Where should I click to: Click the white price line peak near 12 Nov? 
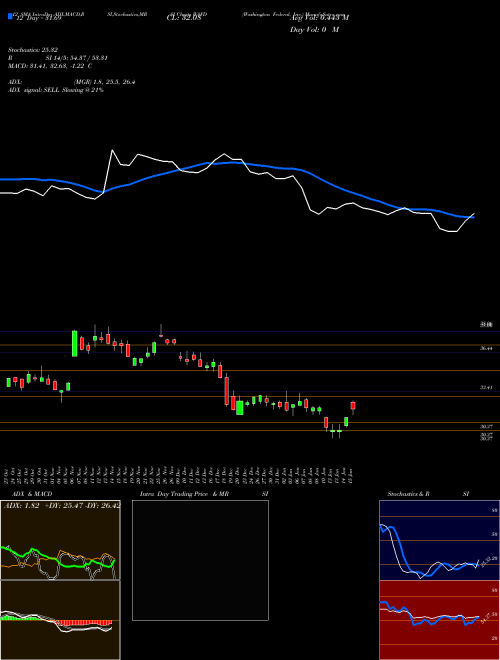[112, 150]
